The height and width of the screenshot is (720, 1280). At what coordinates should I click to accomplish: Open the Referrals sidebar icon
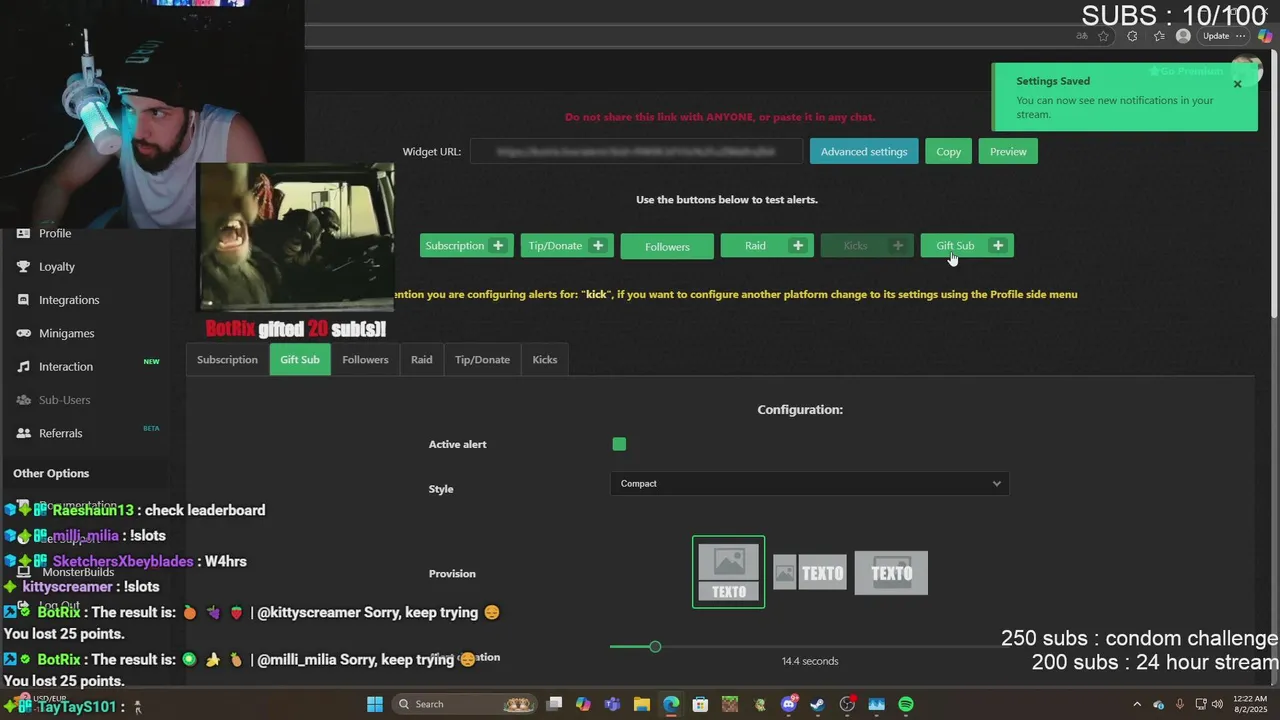(x=24, y=433)
